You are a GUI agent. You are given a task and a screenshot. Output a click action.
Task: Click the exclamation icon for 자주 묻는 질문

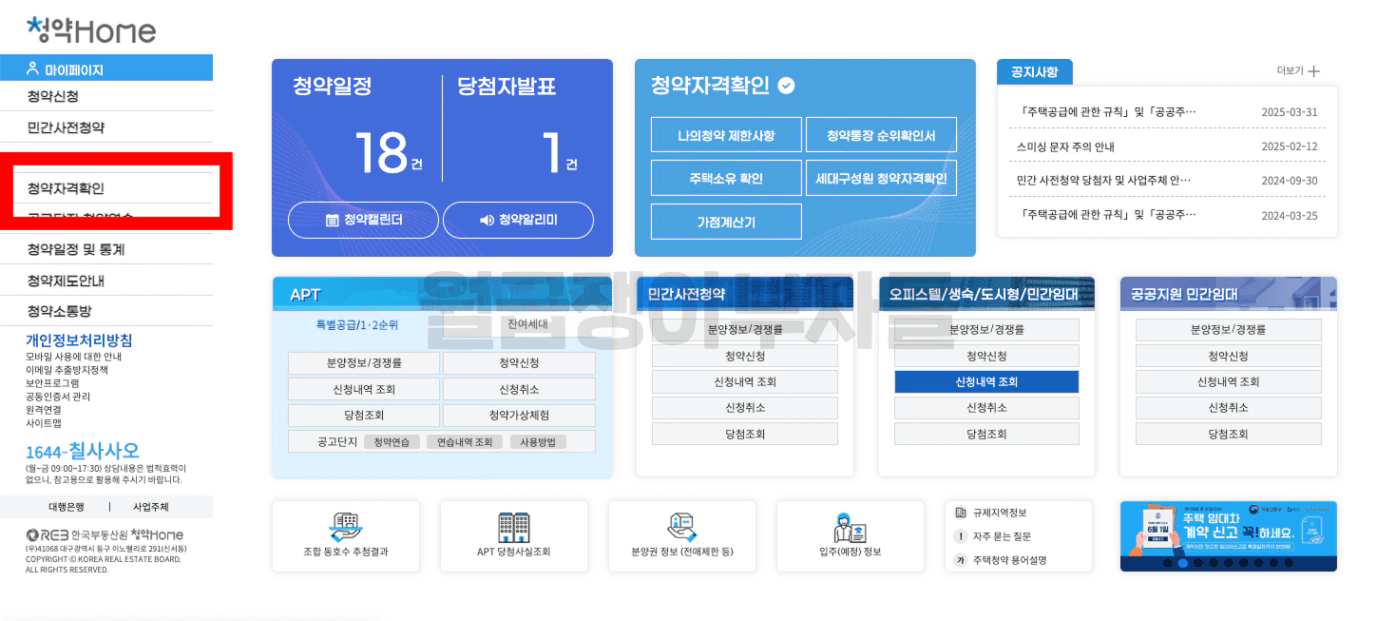960,536
